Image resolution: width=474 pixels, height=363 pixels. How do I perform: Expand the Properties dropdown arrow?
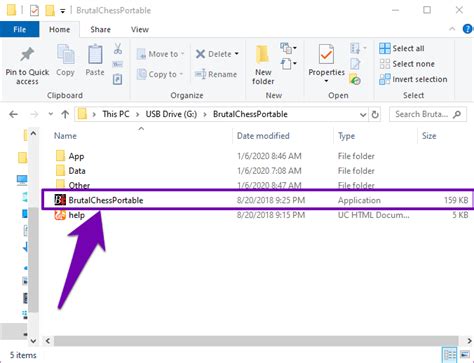tap(326, 81)
